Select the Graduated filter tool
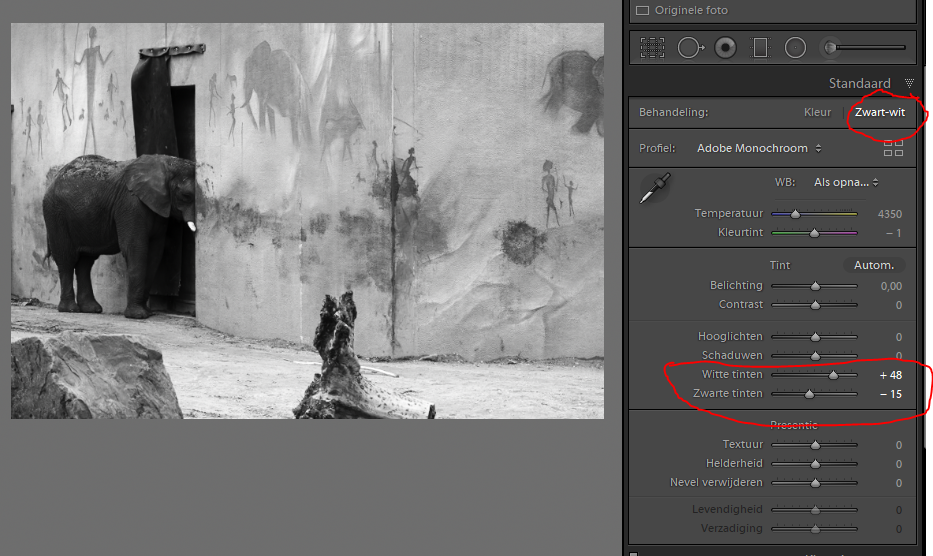The width and height of the screenshot is (933, 556). tap(760, 47)
